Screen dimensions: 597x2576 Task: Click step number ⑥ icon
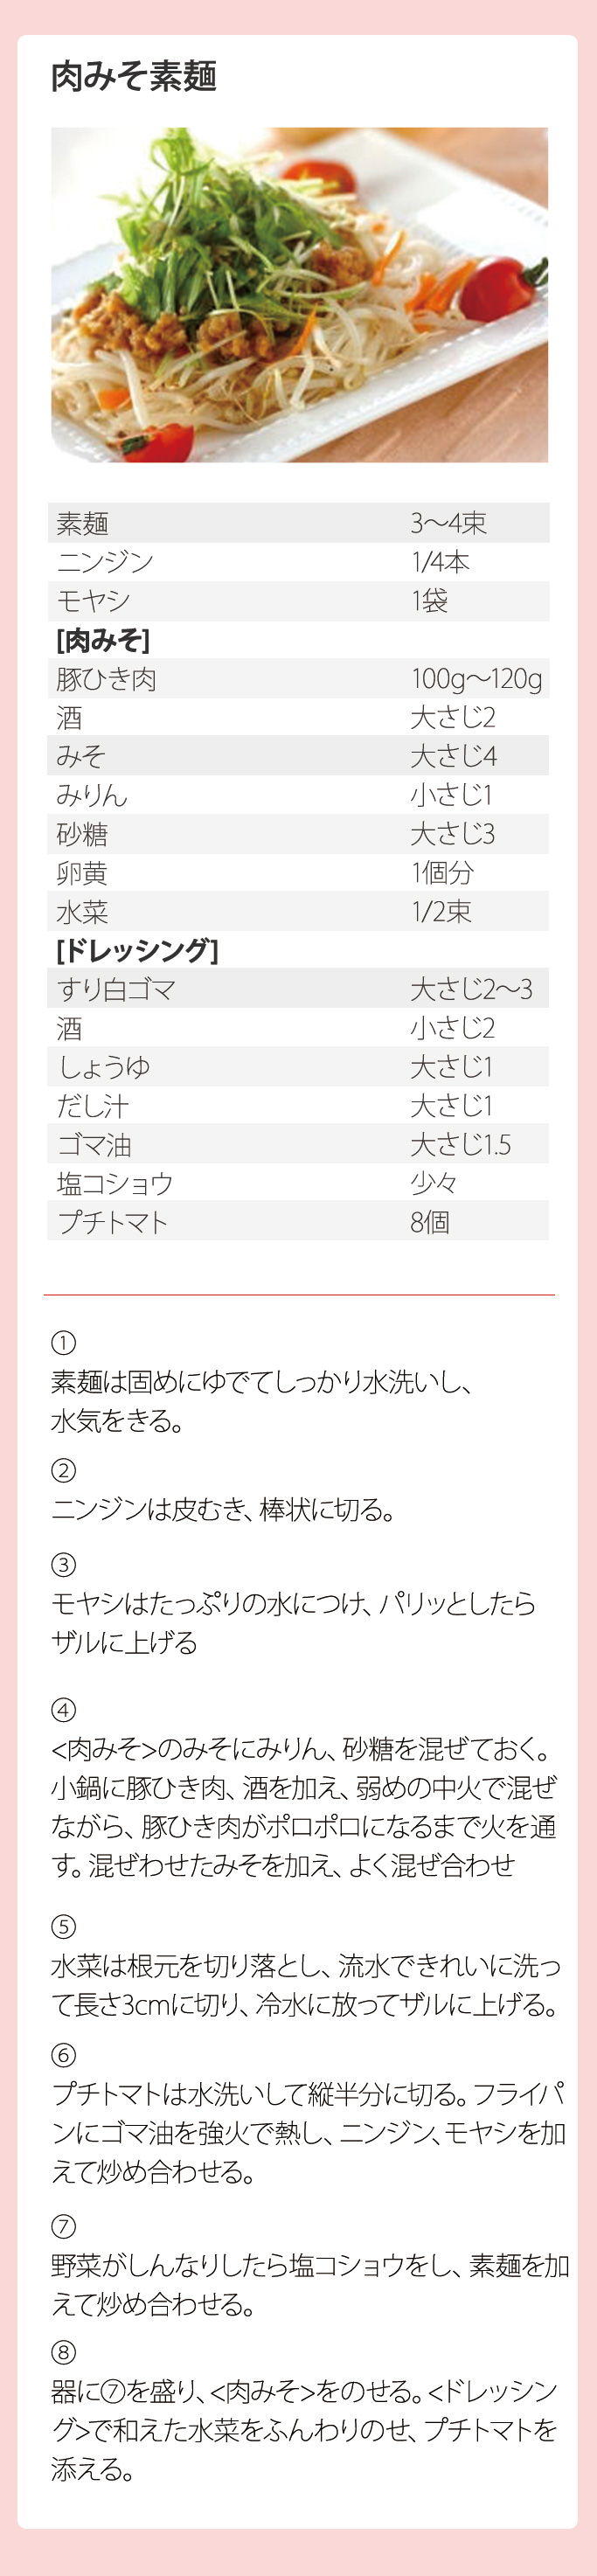click(x=63, y=2054)
